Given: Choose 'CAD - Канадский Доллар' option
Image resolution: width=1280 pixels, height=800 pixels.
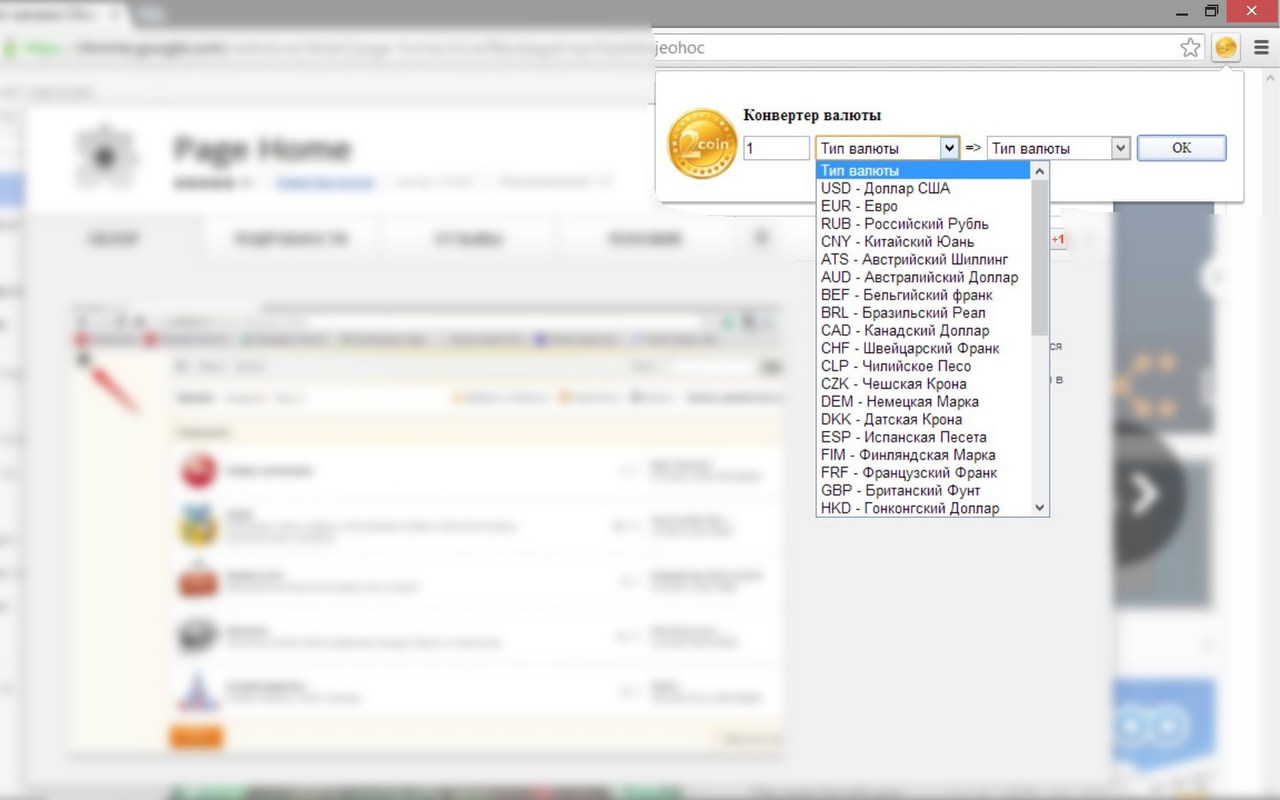Looking at the screenshot, I should coord(924,331).
